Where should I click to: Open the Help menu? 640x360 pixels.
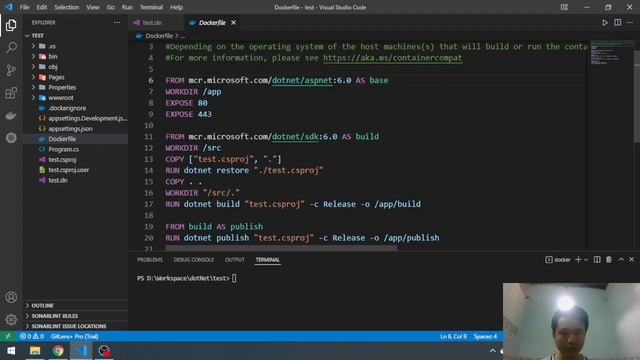(x=176, y=7)
